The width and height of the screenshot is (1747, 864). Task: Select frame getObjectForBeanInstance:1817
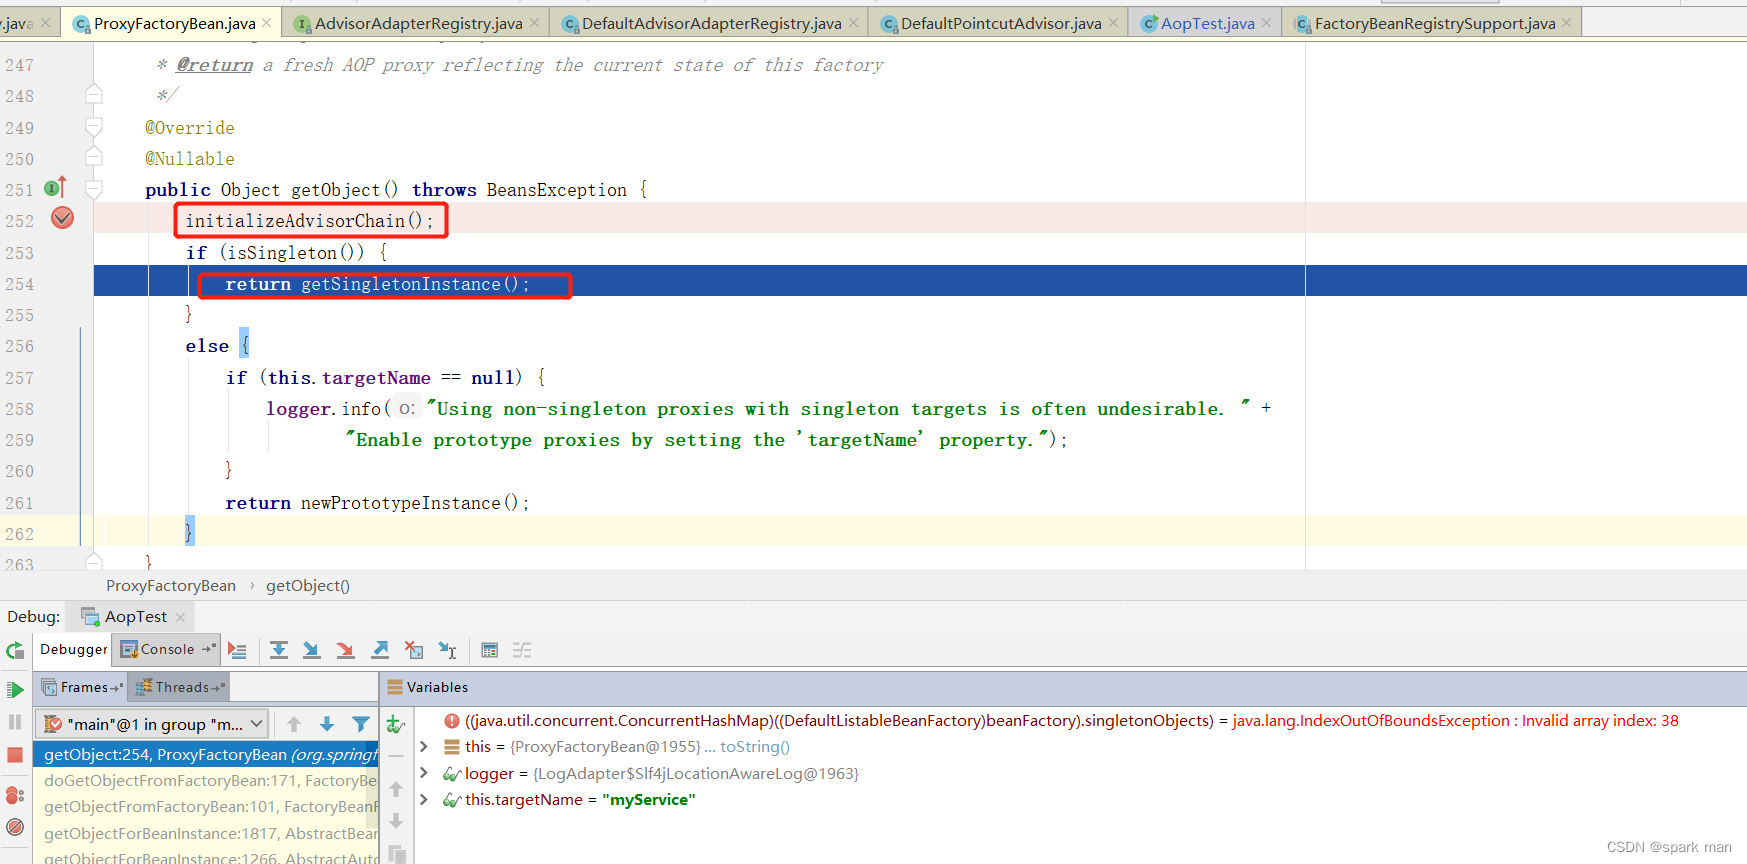coord(206,834)
